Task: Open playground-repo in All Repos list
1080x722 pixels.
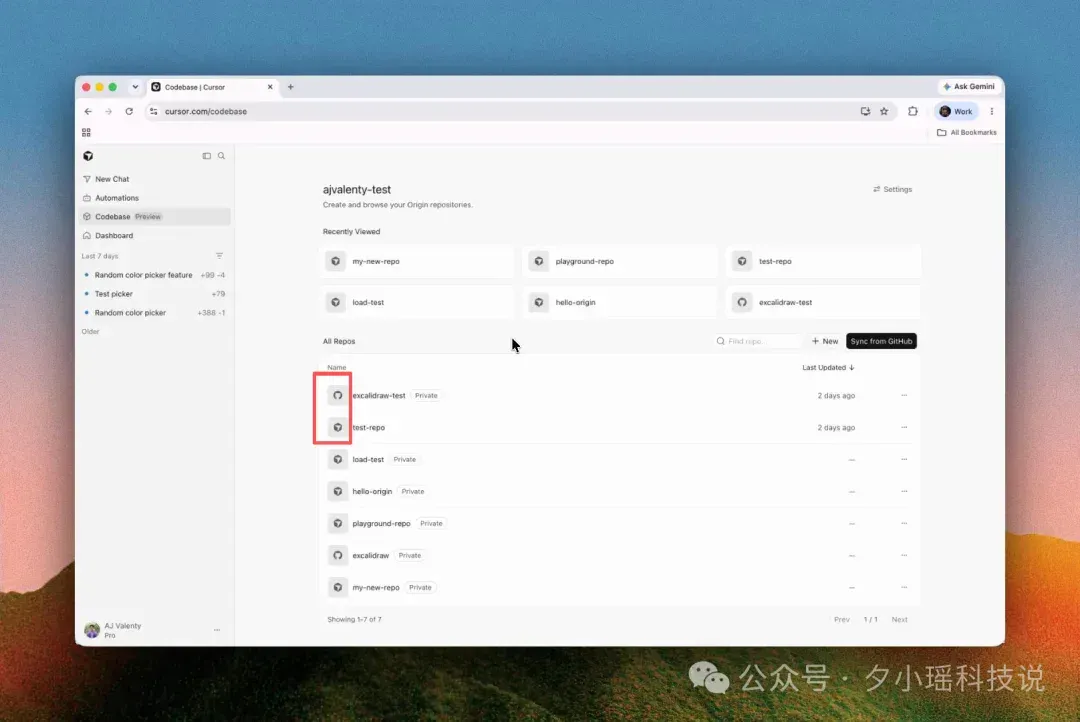Action: [381, 524]
